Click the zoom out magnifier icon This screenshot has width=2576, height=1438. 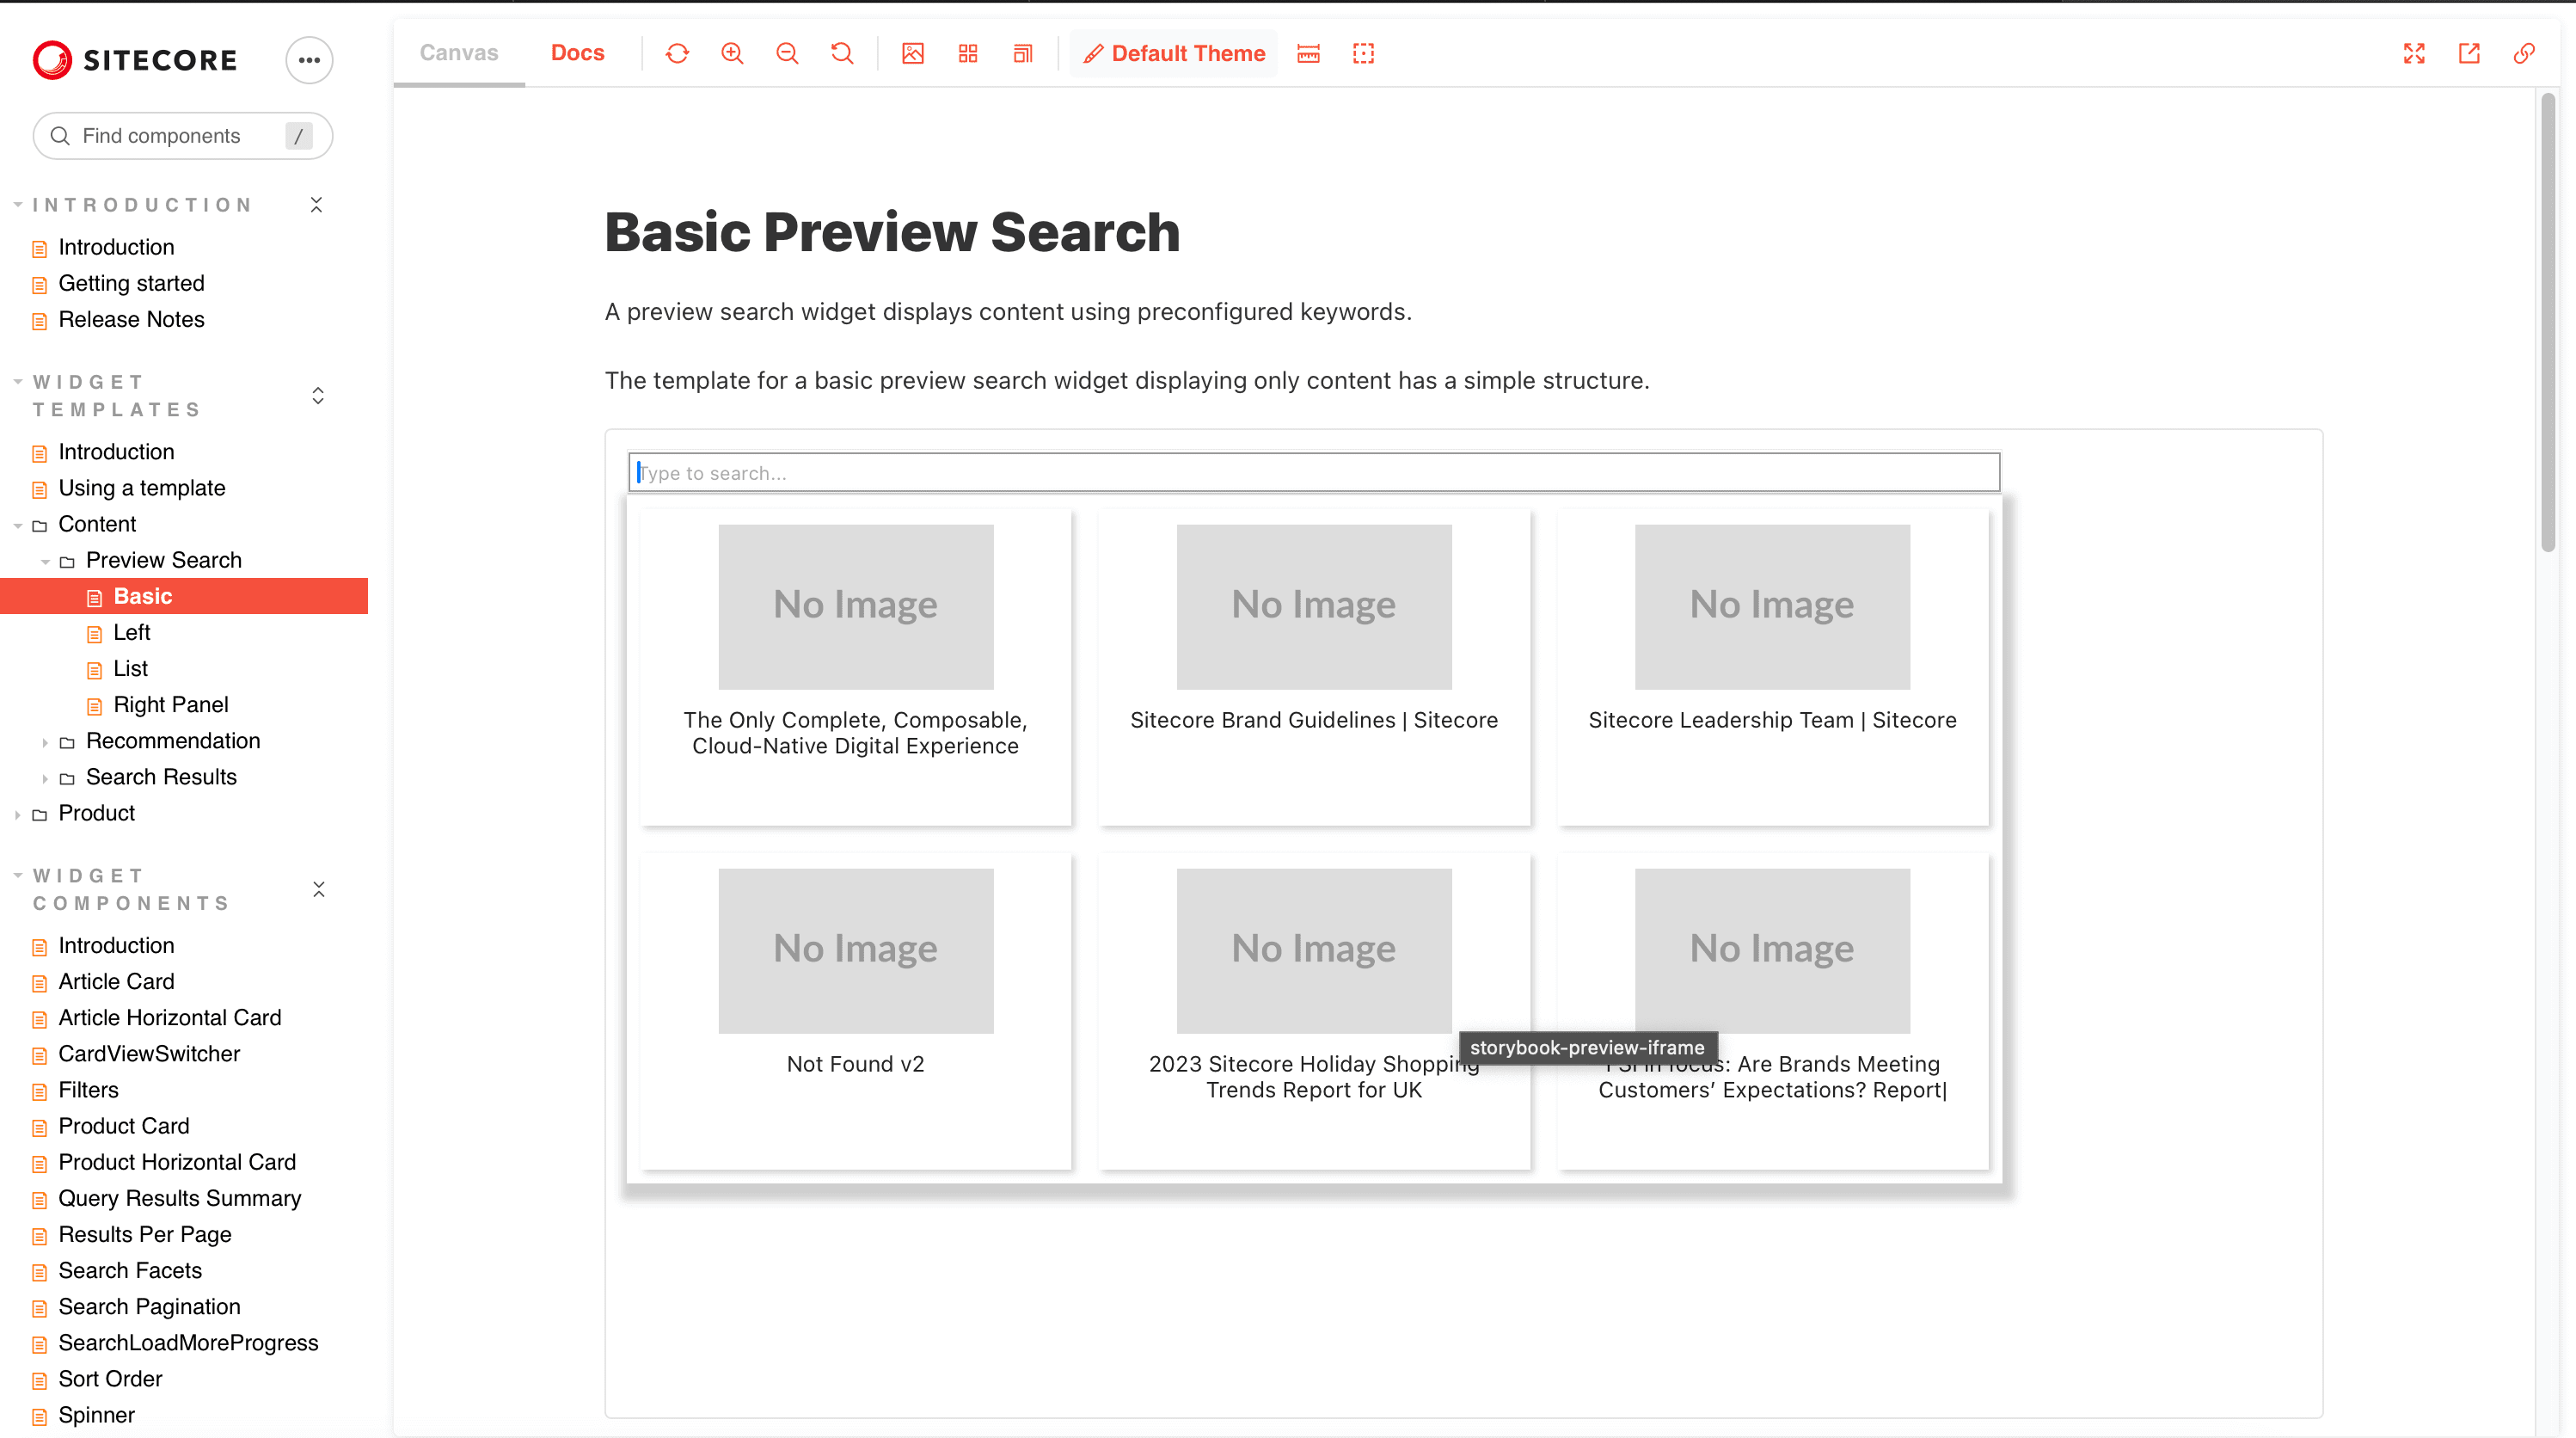click(x=787, y=53)
